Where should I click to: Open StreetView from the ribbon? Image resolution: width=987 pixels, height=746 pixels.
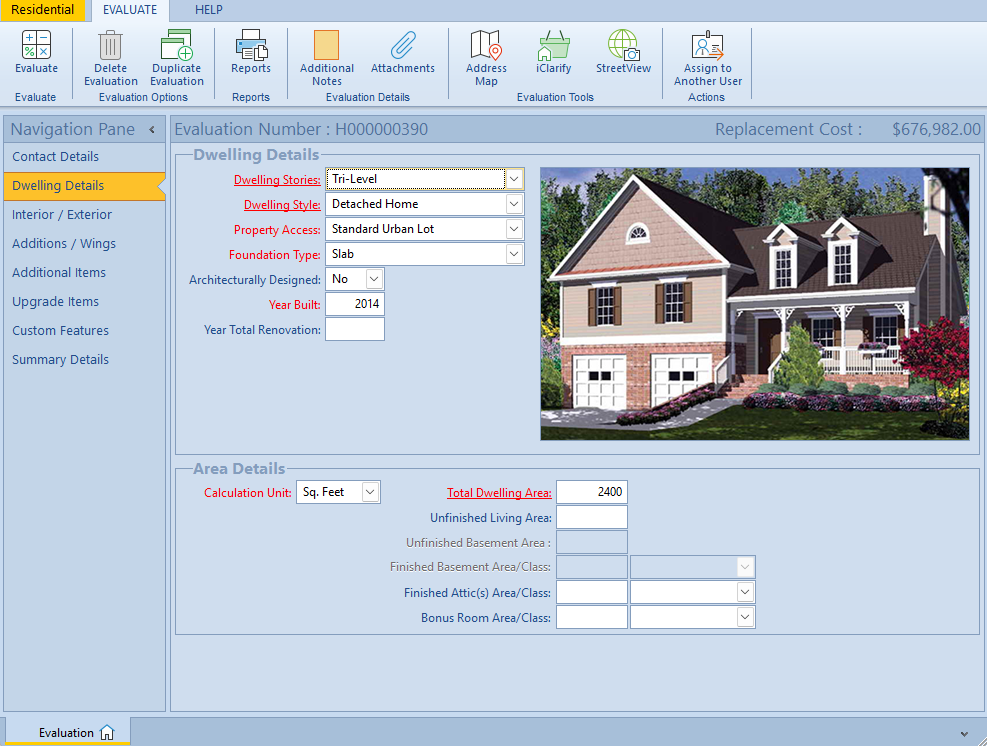[x=623, y=45]
